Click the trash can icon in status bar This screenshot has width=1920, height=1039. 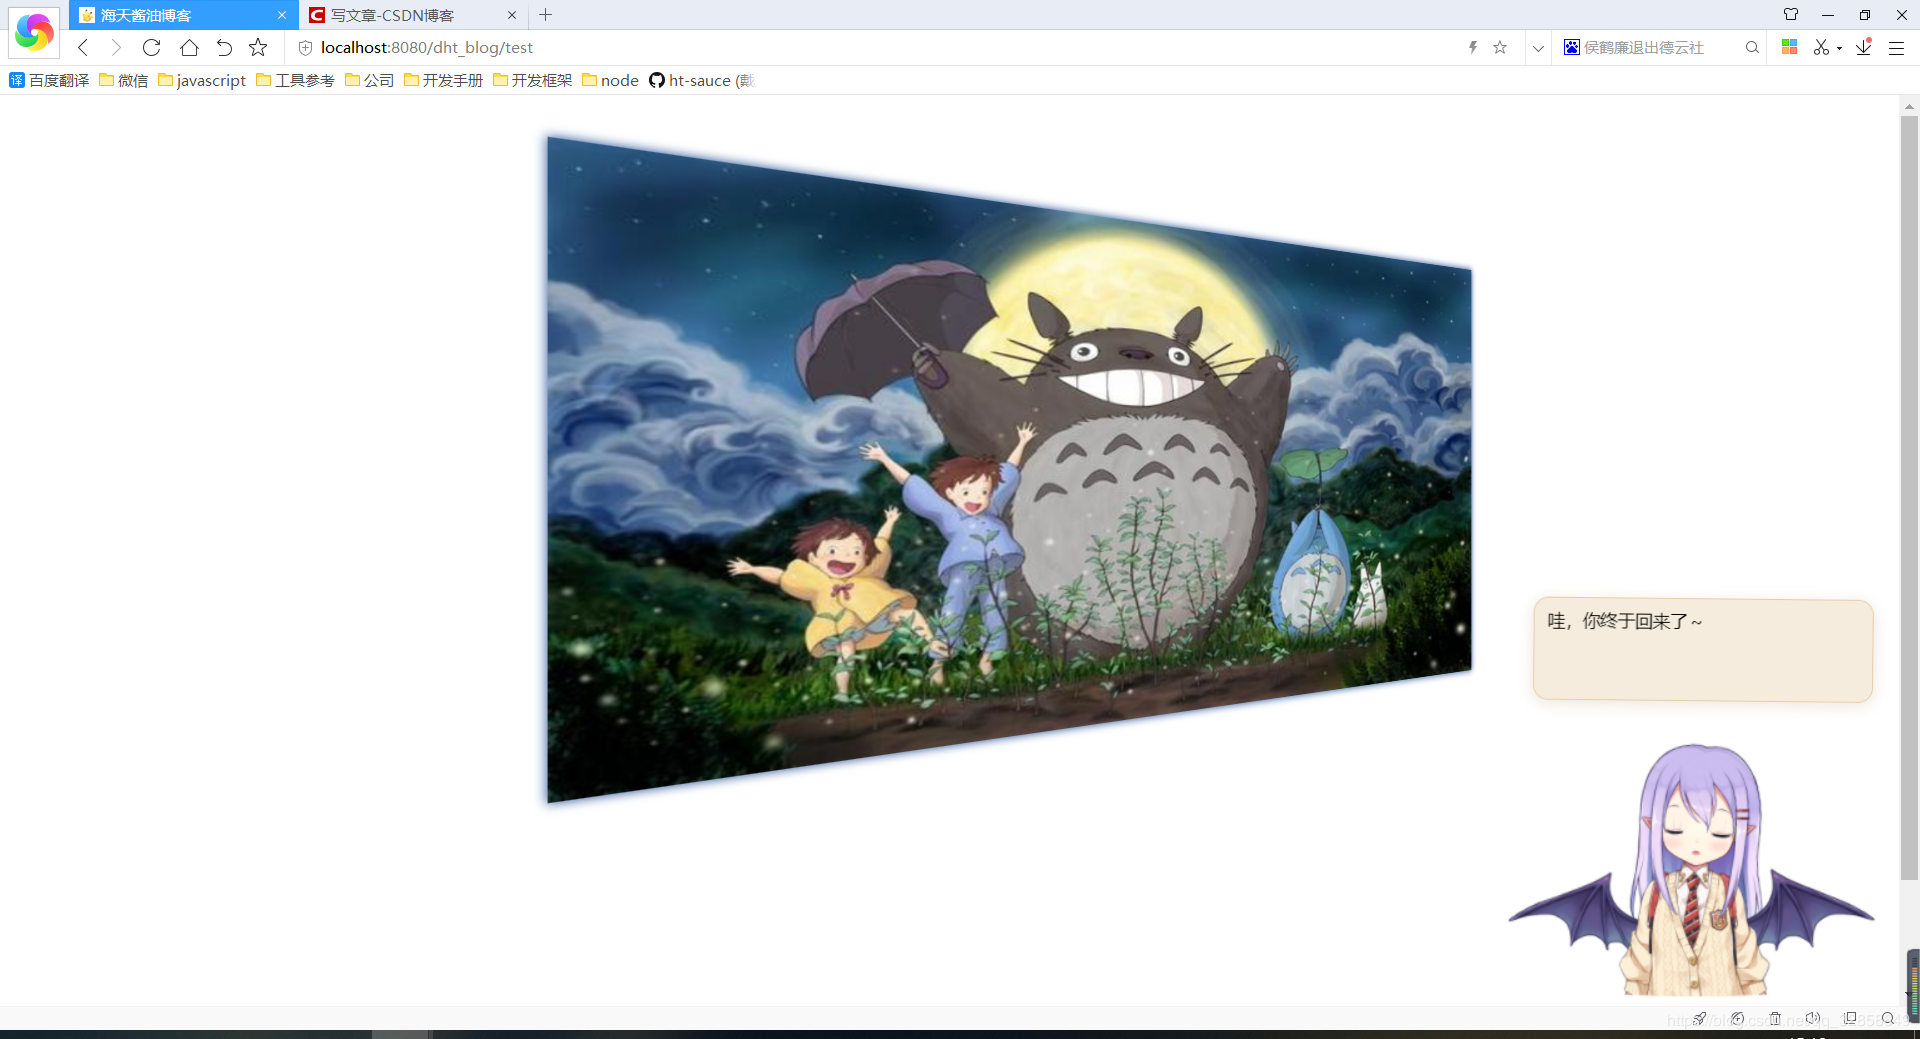pyautogui.click(x=1775, y=1018)
